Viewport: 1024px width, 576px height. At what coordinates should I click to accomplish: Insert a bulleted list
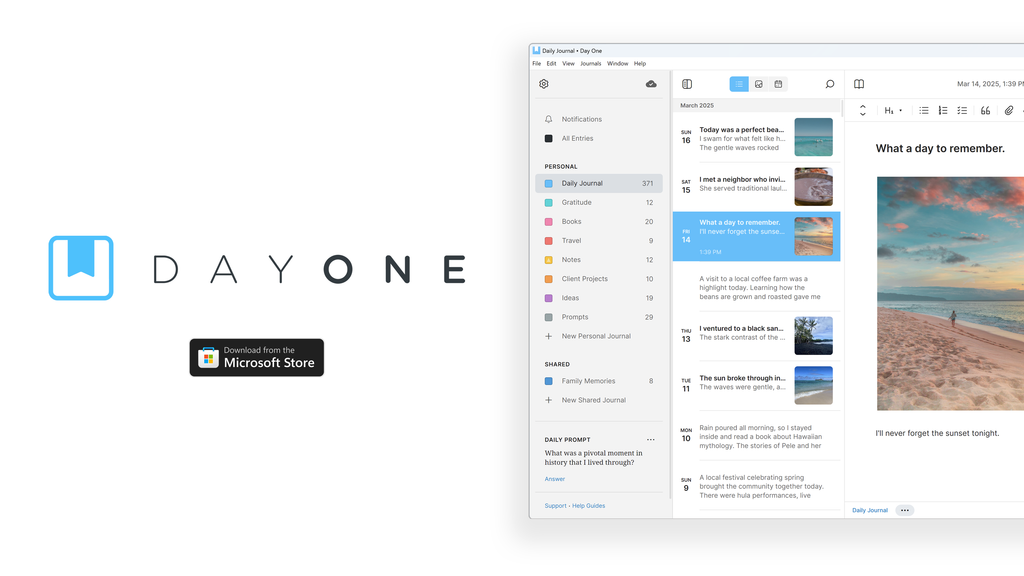pos(924,111)
